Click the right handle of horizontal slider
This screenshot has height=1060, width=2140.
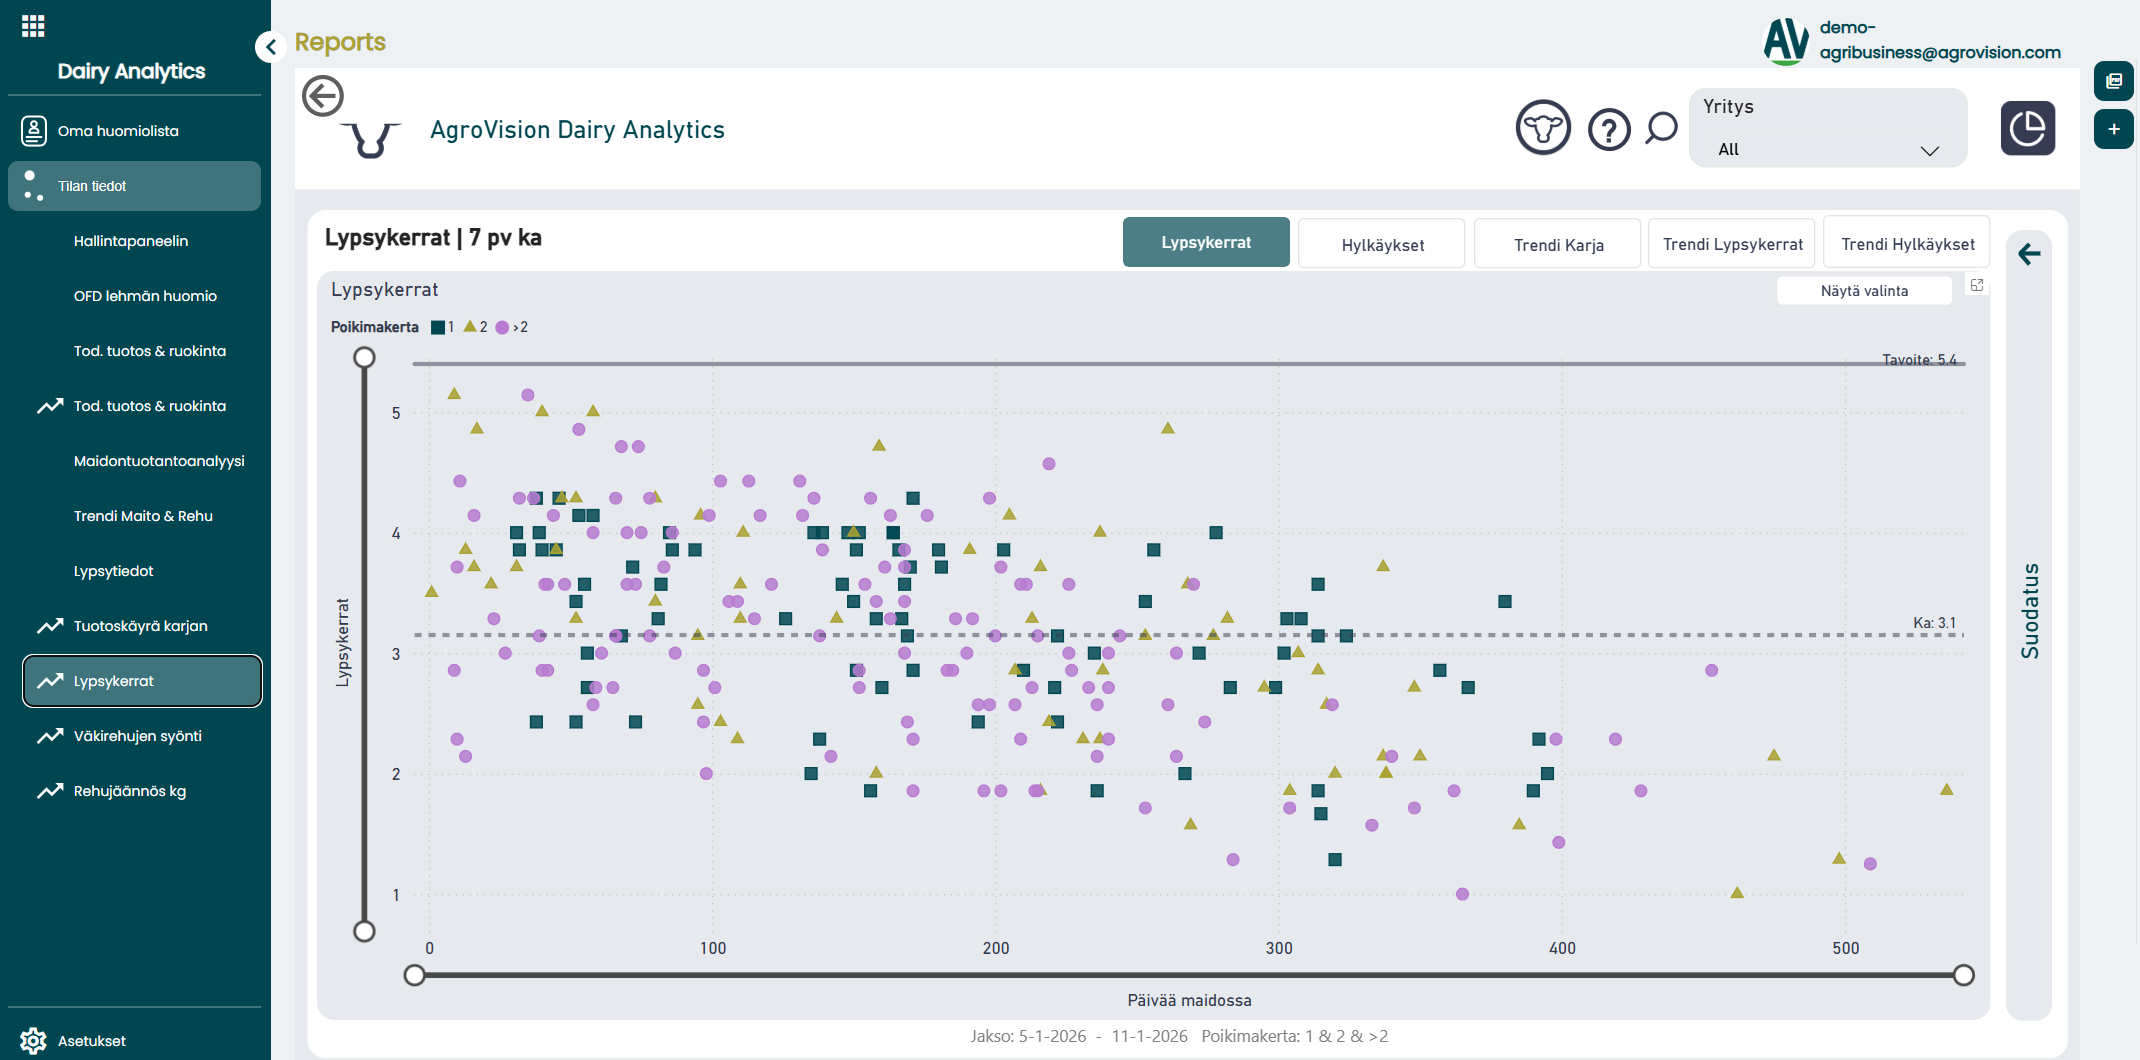tap(1963, 975)
